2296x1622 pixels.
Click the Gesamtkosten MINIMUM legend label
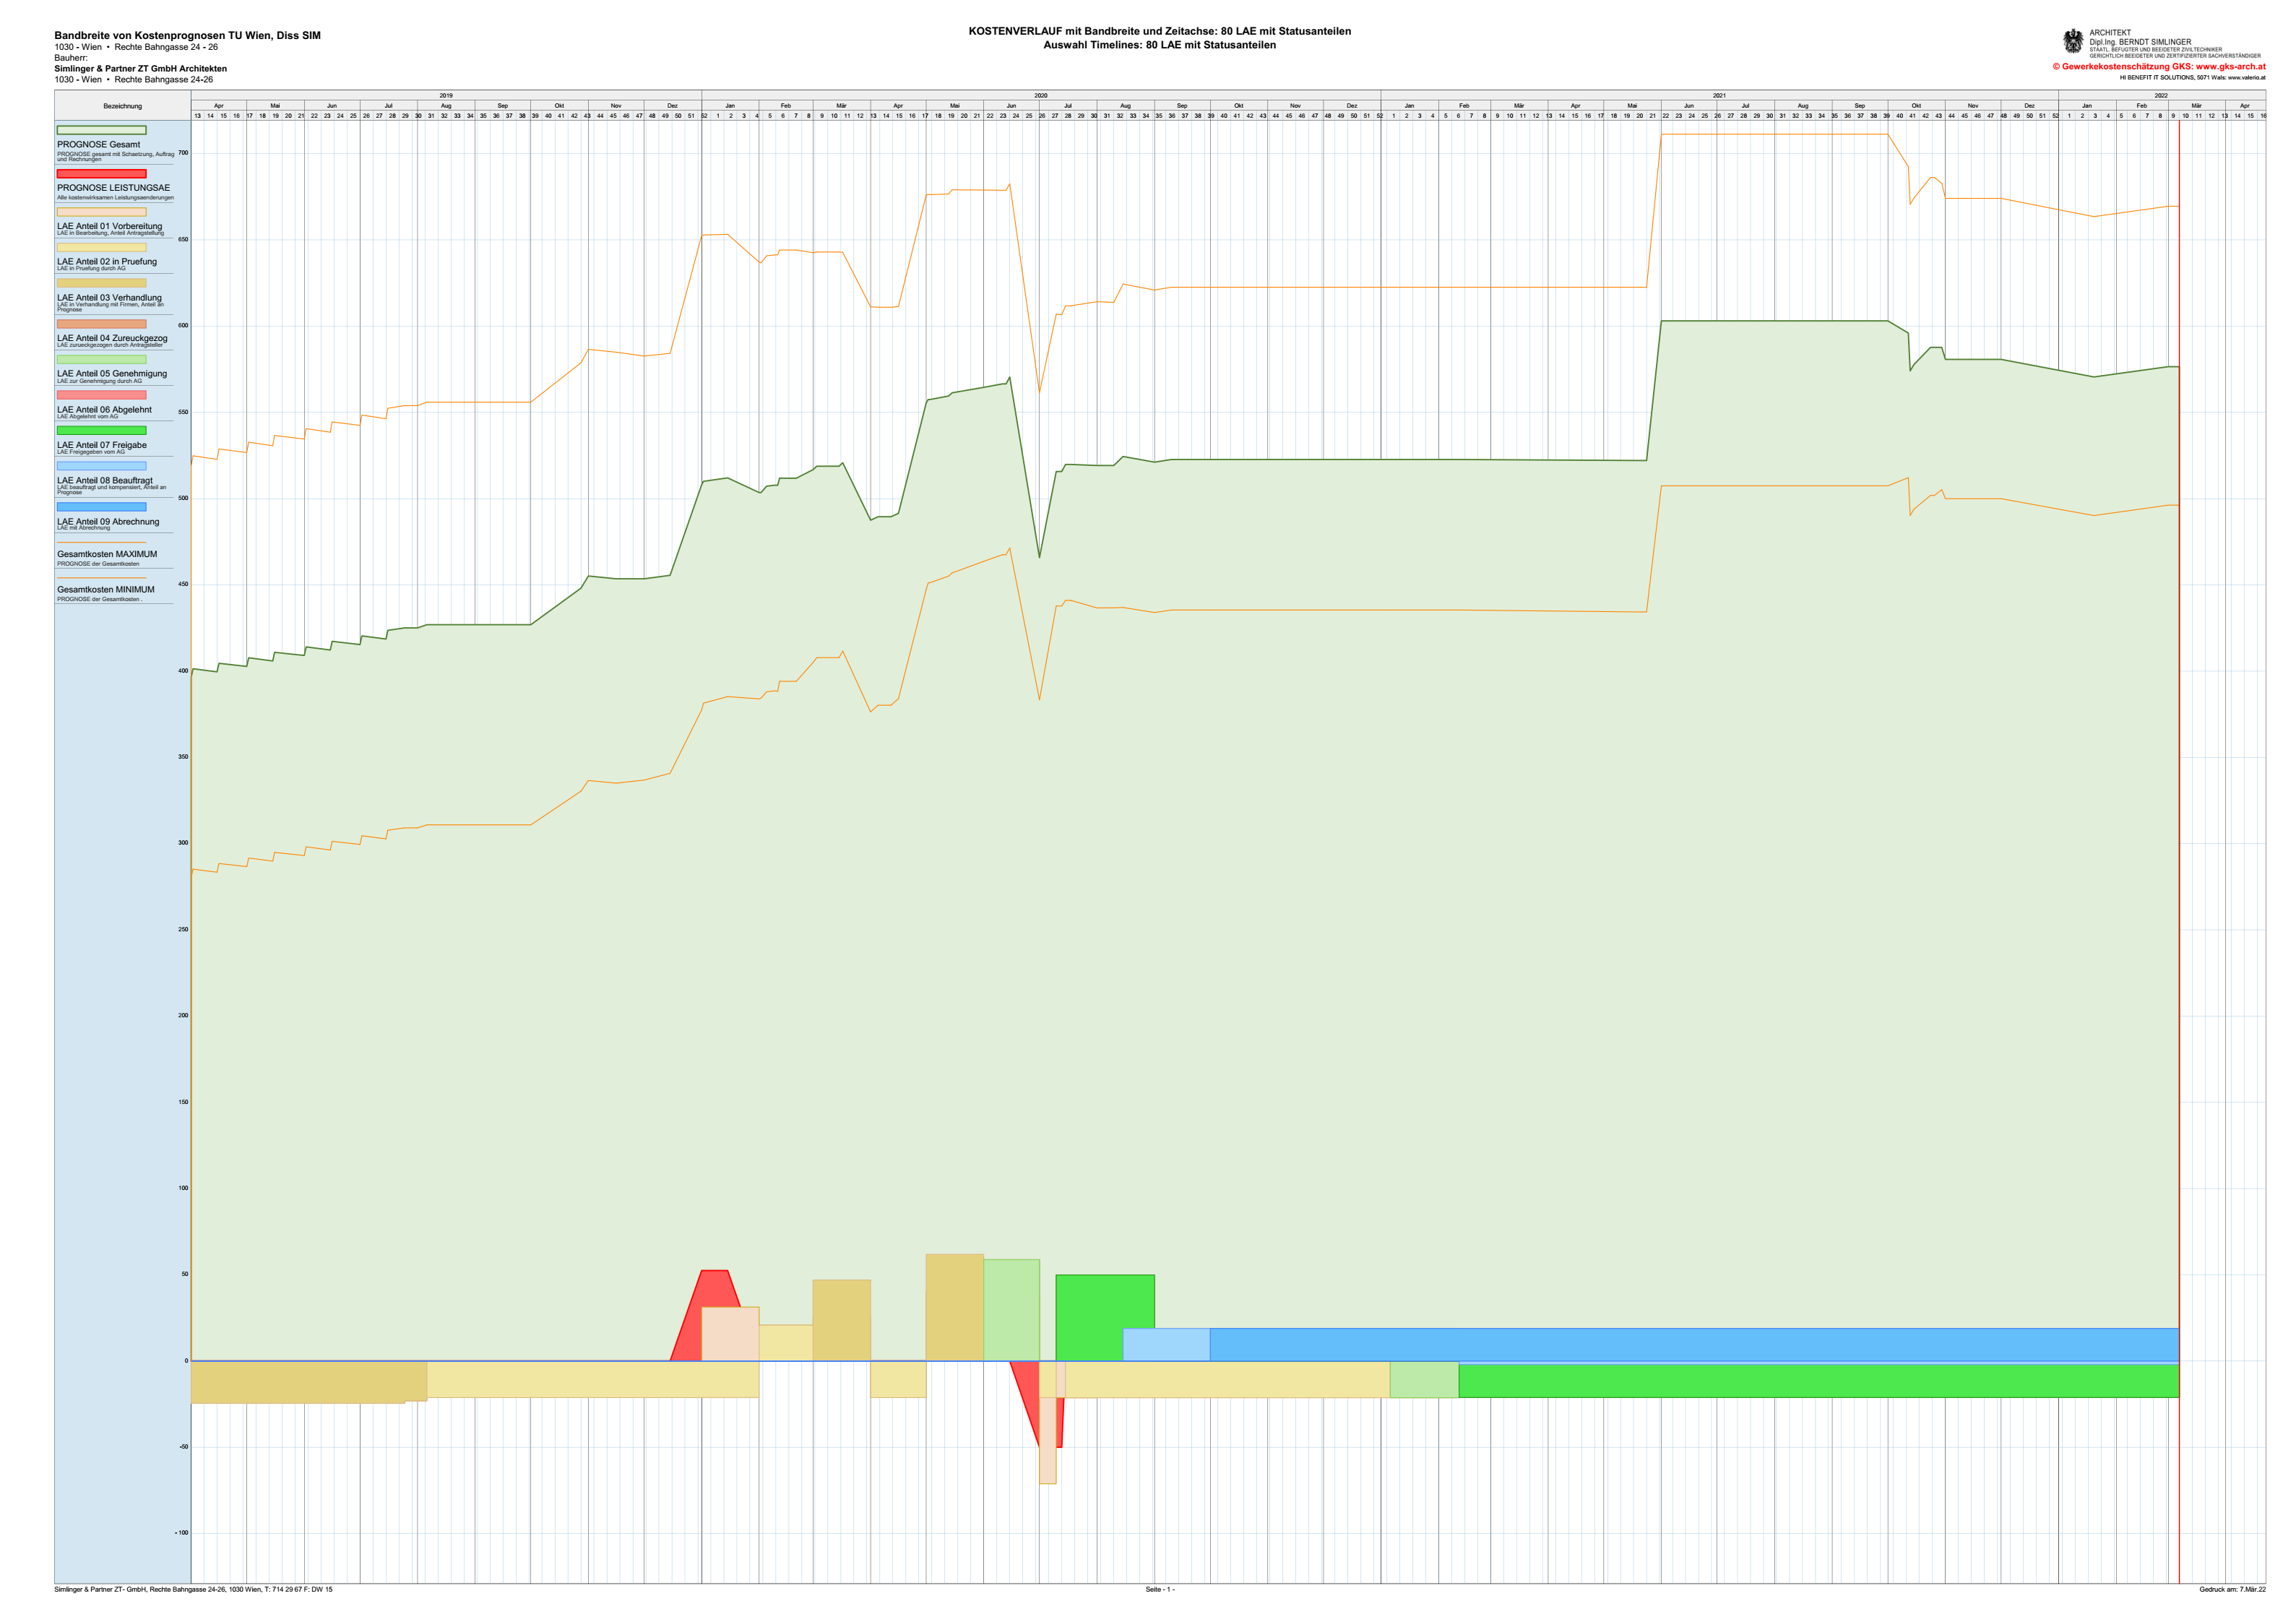(x=105, y=590)
